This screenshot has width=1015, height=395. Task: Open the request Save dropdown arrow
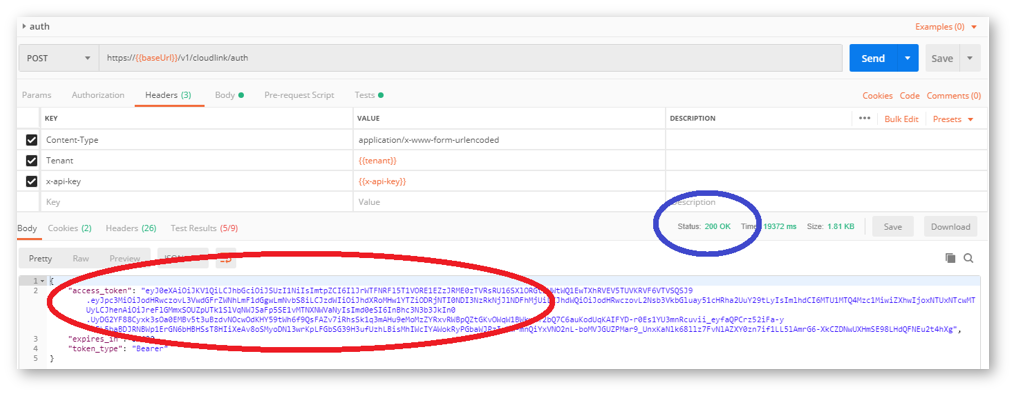point(970,58)
